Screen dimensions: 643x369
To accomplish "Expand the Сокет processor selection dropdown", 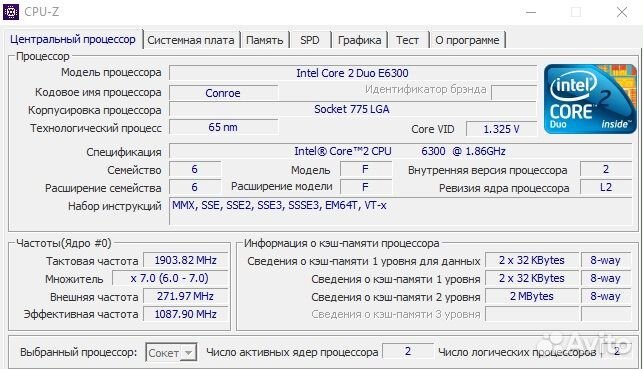I will (x=171, y=352).
